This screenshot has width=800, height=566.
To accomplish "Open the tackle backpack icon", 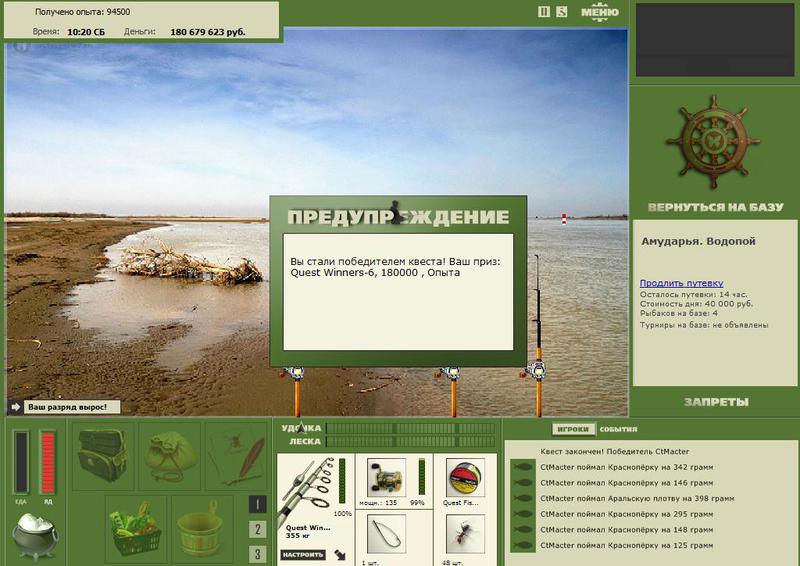I will 103,455.
